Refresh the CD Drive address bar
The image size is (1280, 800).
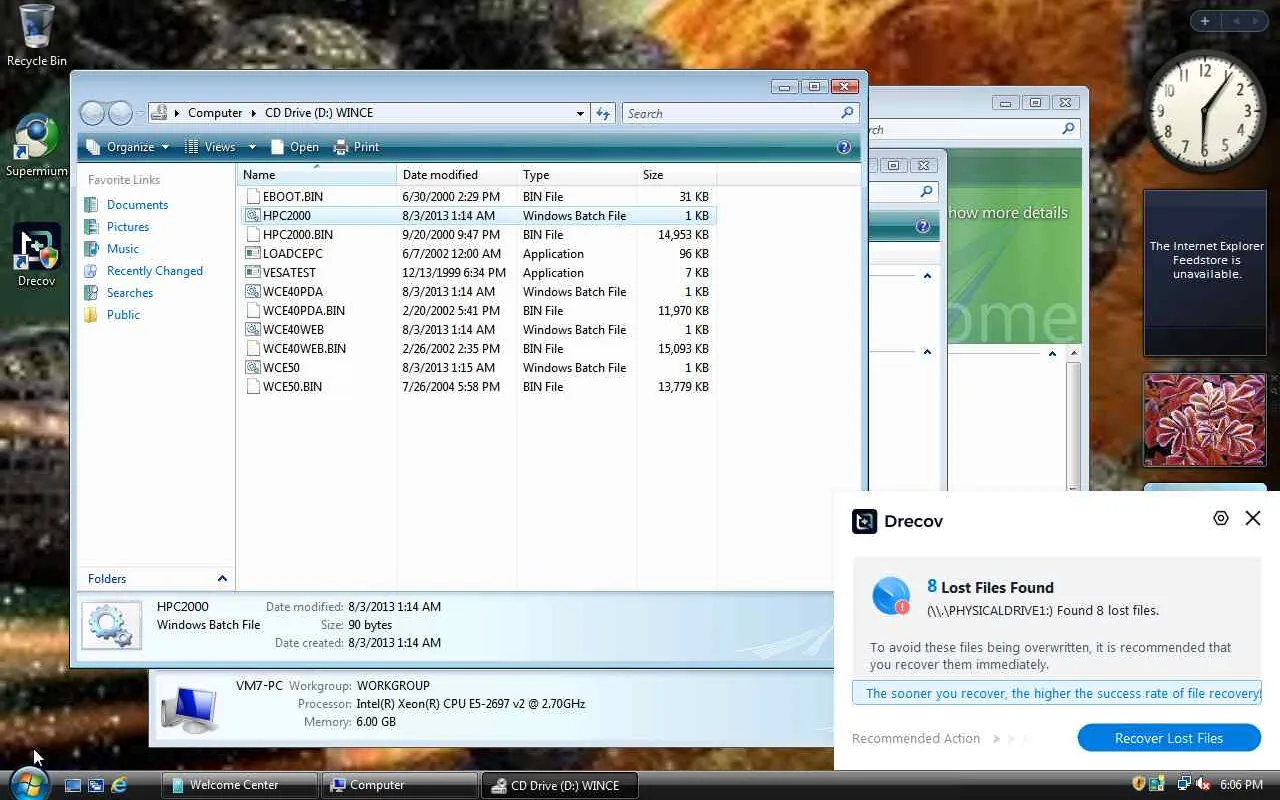pos(603,113)
